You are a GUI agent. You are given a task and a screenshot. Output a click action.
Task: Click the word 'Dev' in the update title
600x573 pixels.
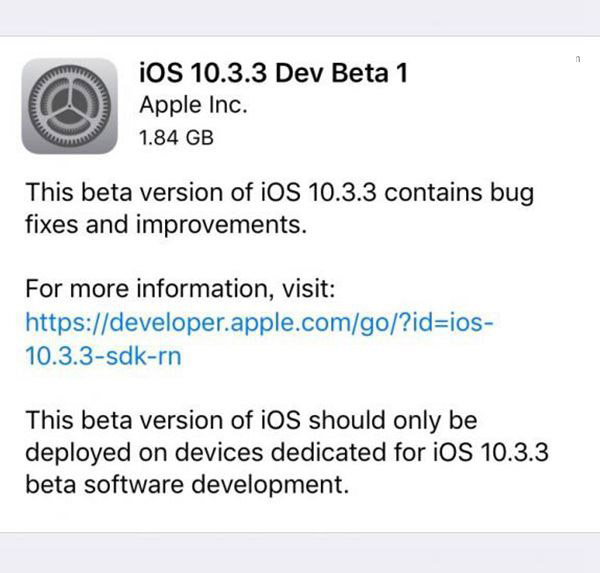pos(300,73)
